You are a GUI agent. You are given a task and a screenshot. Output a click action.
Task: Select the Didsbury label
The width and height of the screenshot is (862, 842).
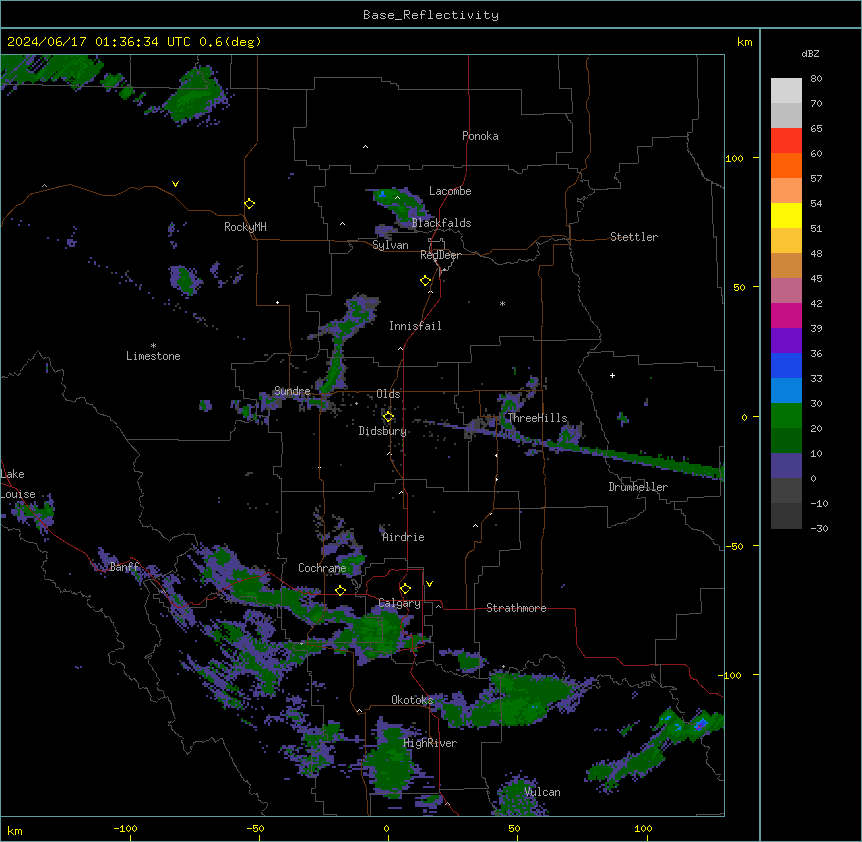tap(383, 431)
